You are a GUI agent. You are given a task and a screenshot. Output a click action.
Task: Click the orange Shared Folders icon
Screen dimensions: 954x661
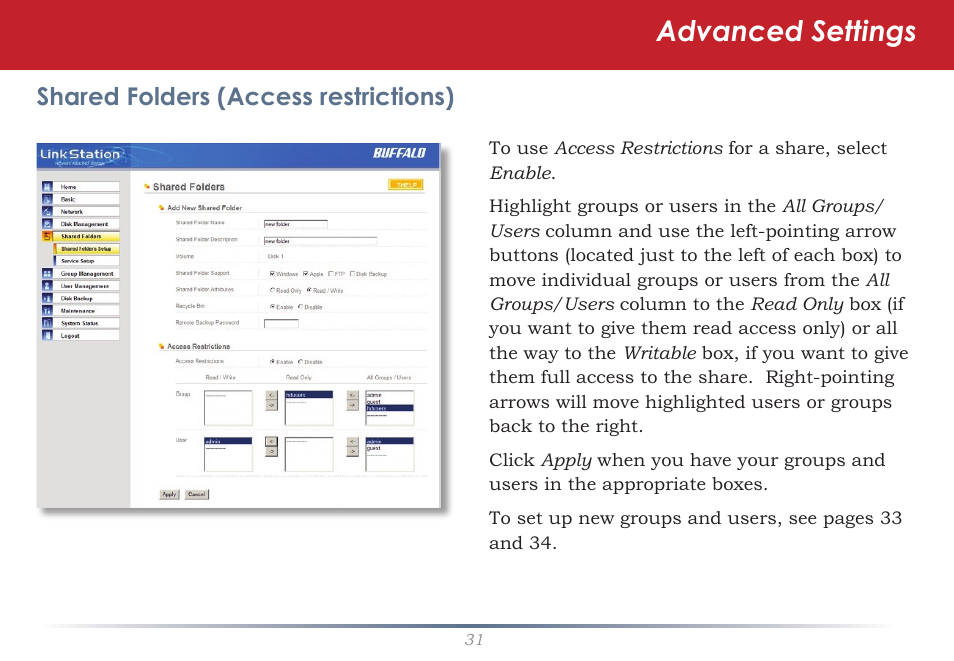[x=47, y=236]
